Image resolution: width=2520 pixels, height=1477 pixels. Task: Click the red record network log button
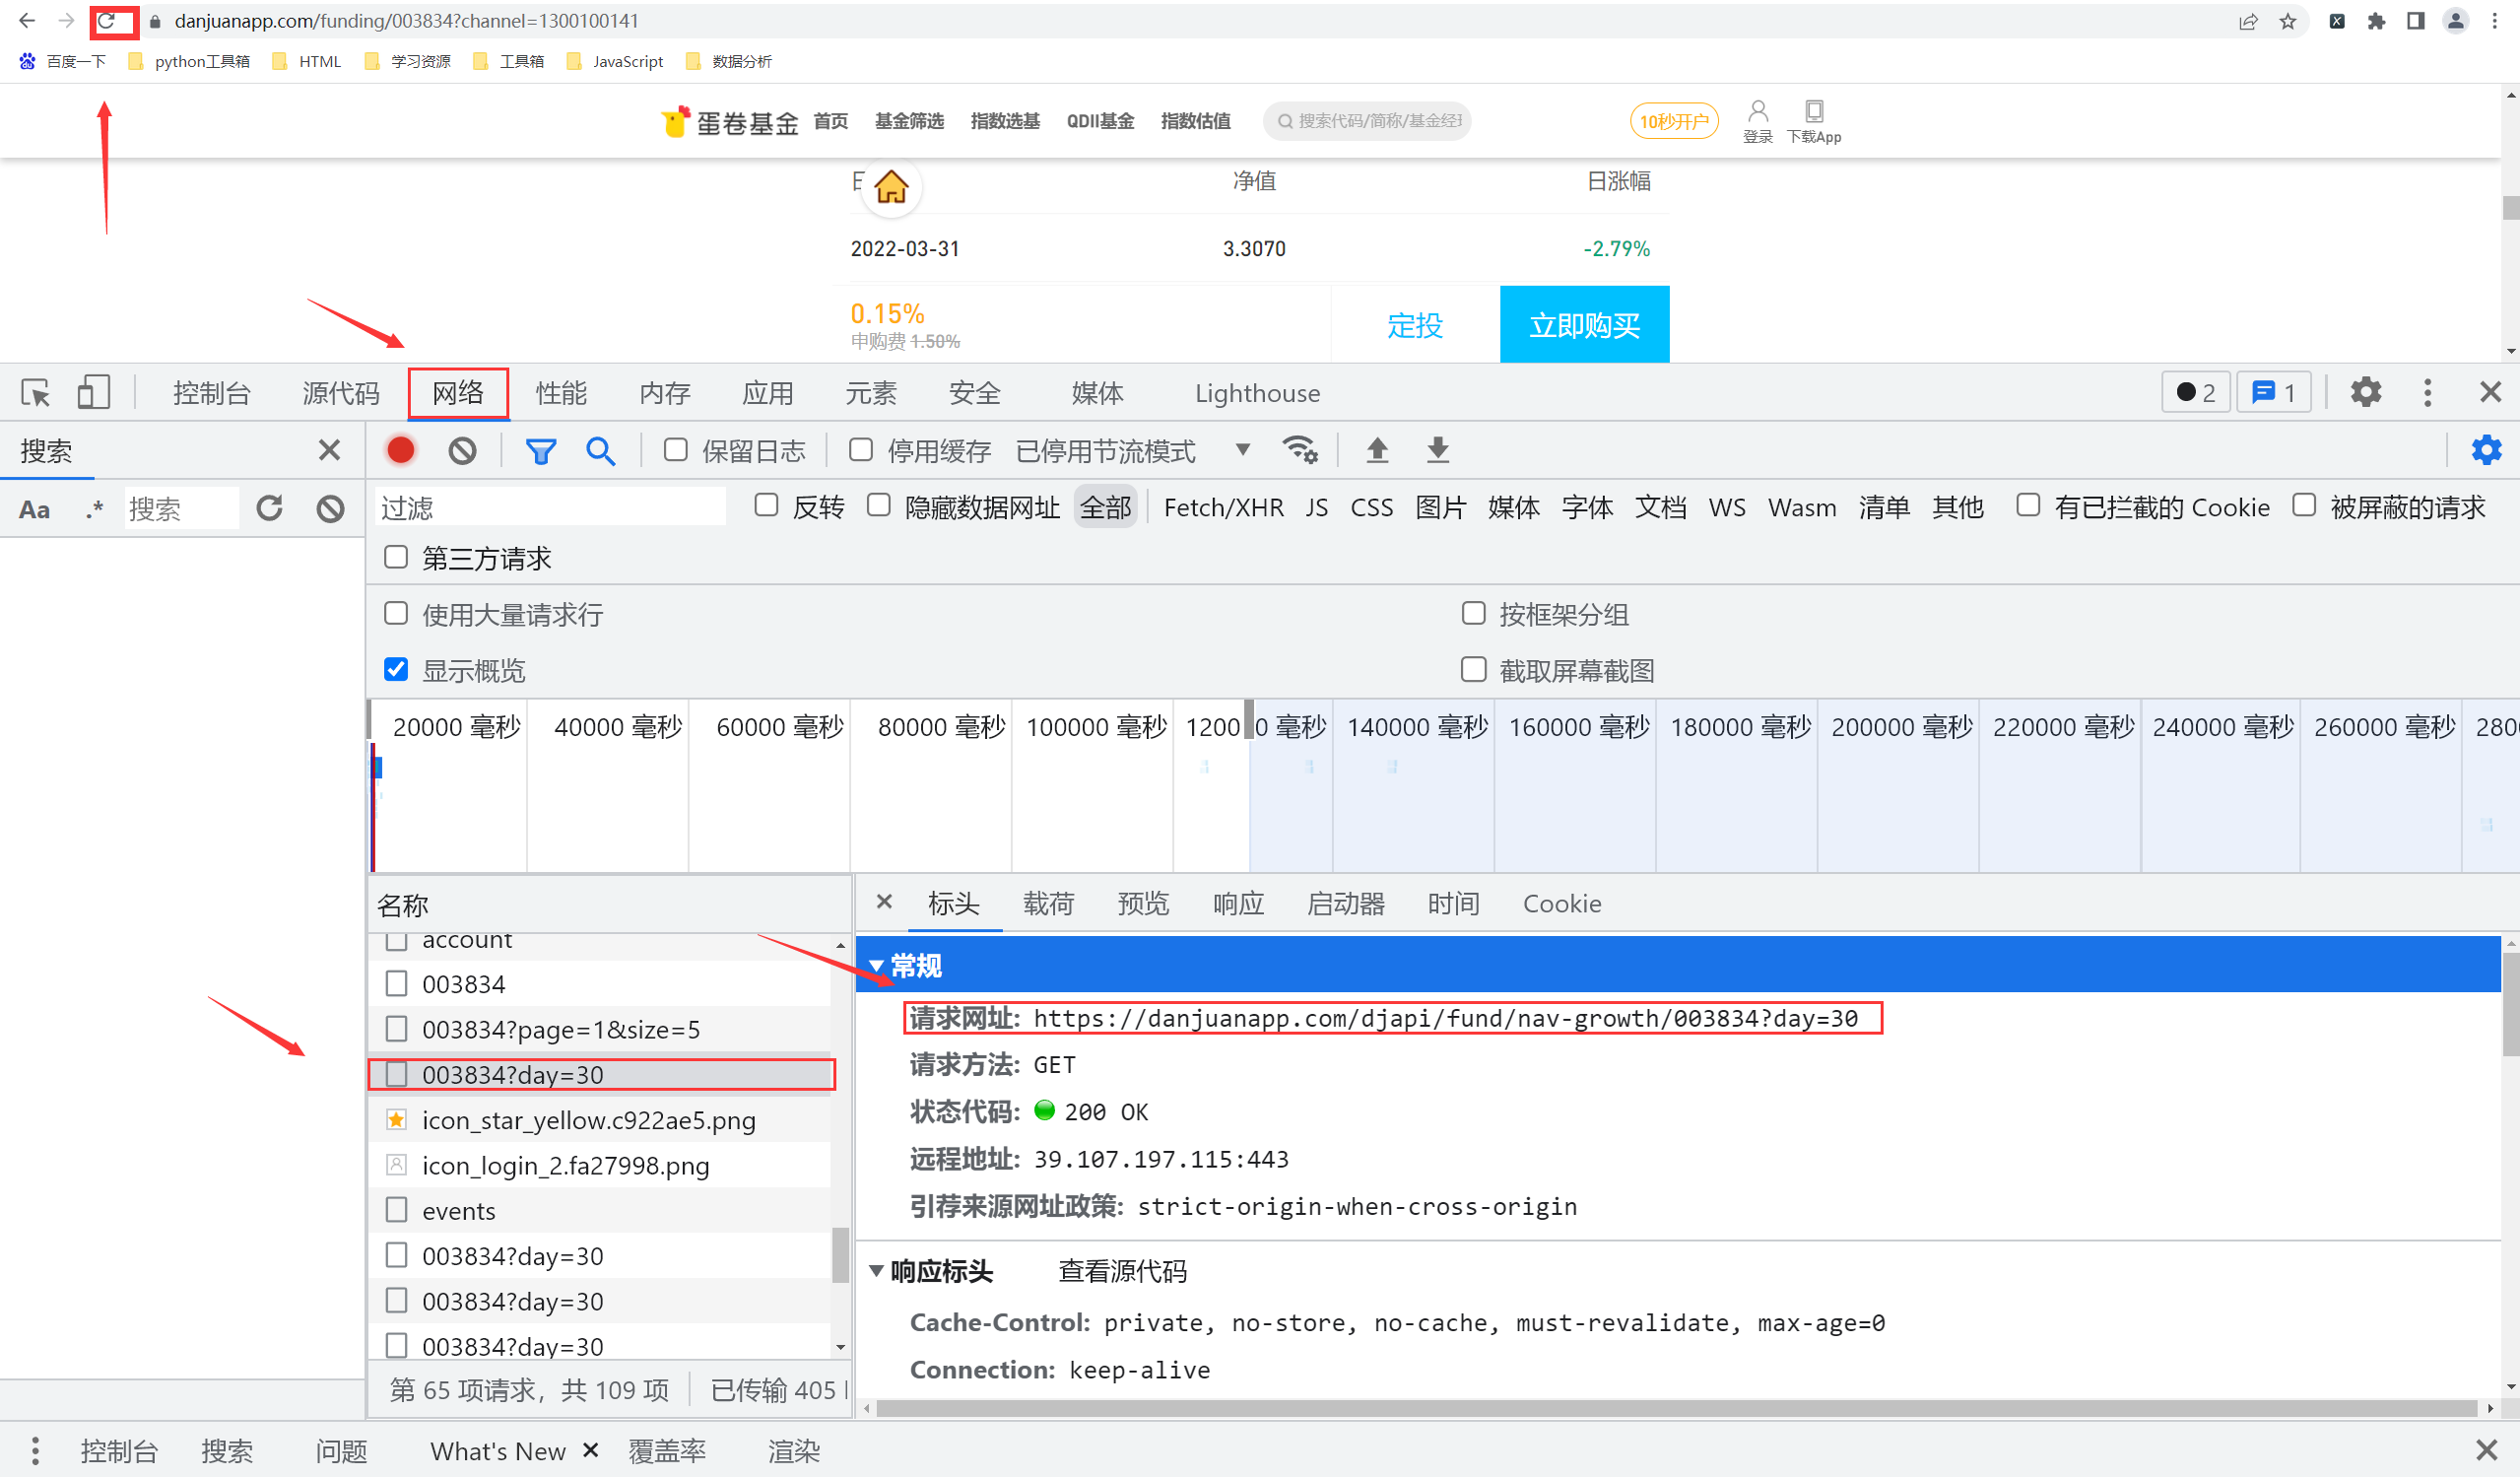401,451
